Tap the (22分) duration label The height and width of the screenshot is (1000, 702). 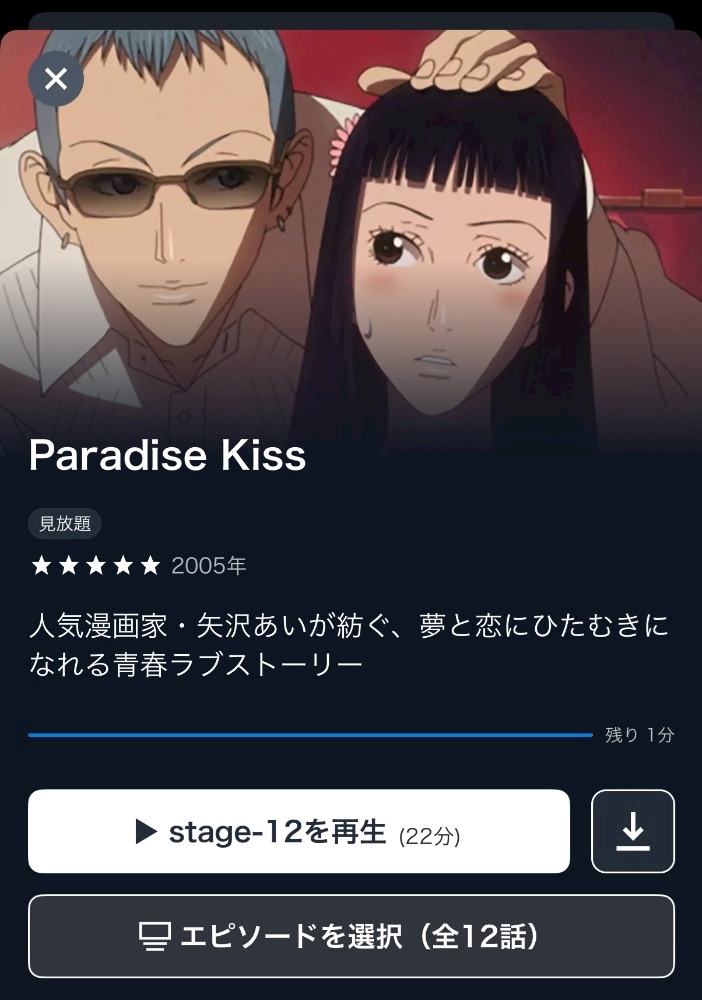429,836
